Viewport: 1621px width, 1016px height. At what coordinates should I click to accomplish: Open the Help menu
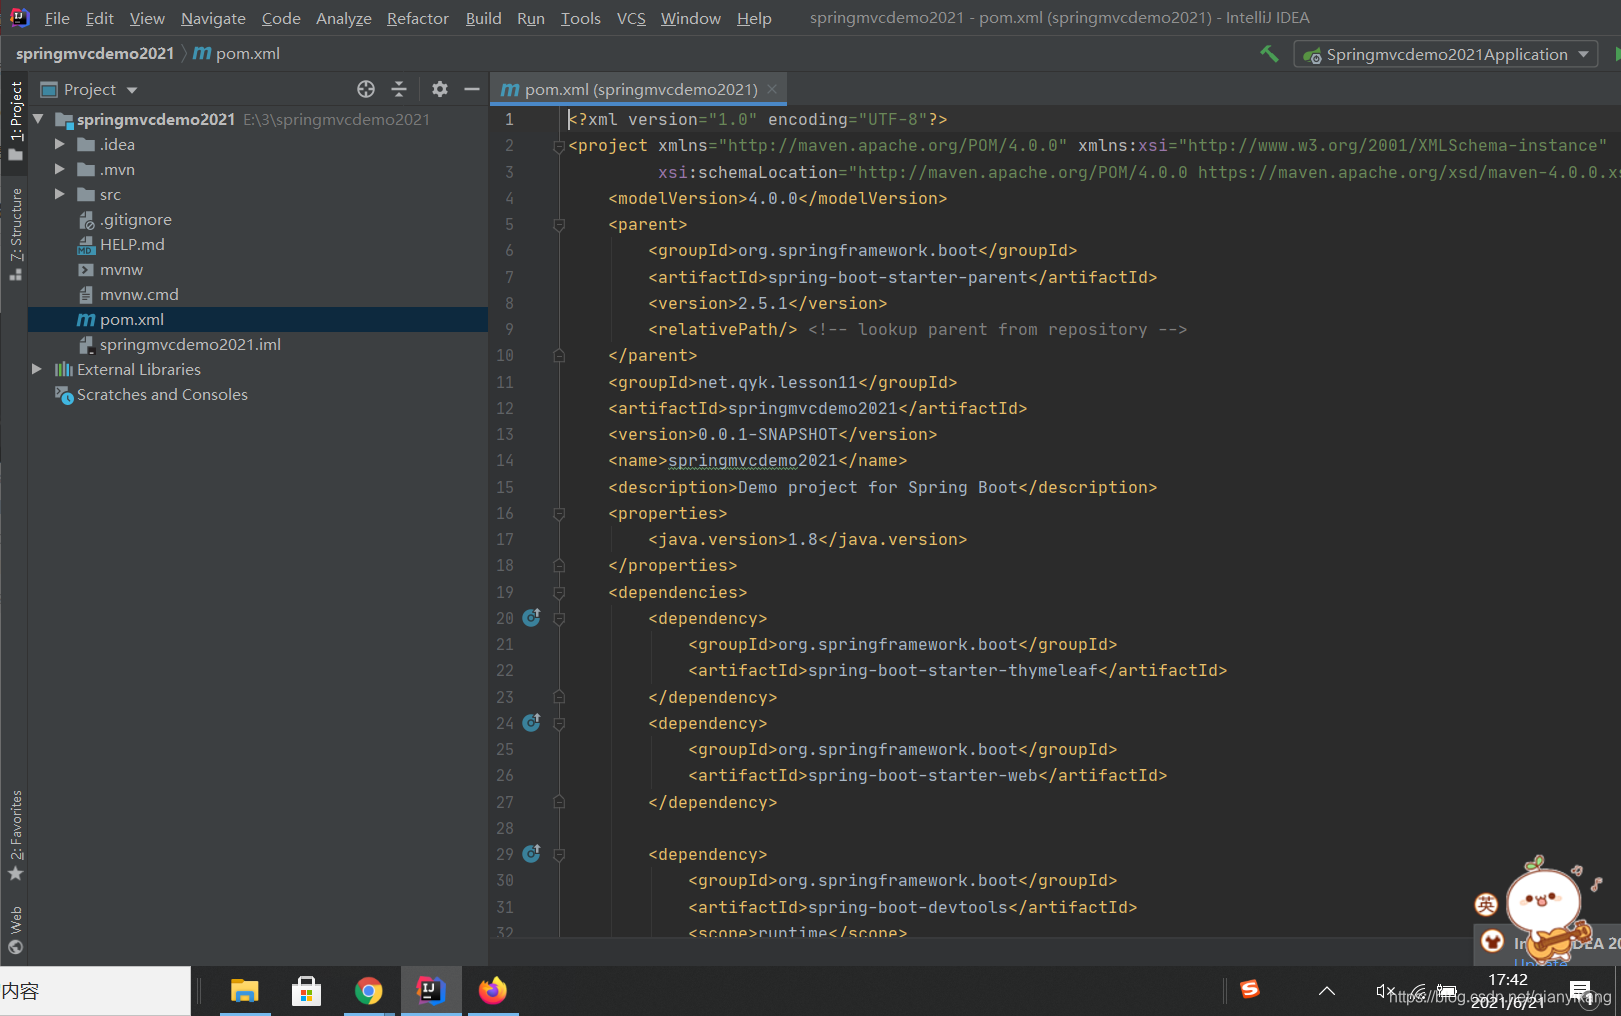point(754,18)
